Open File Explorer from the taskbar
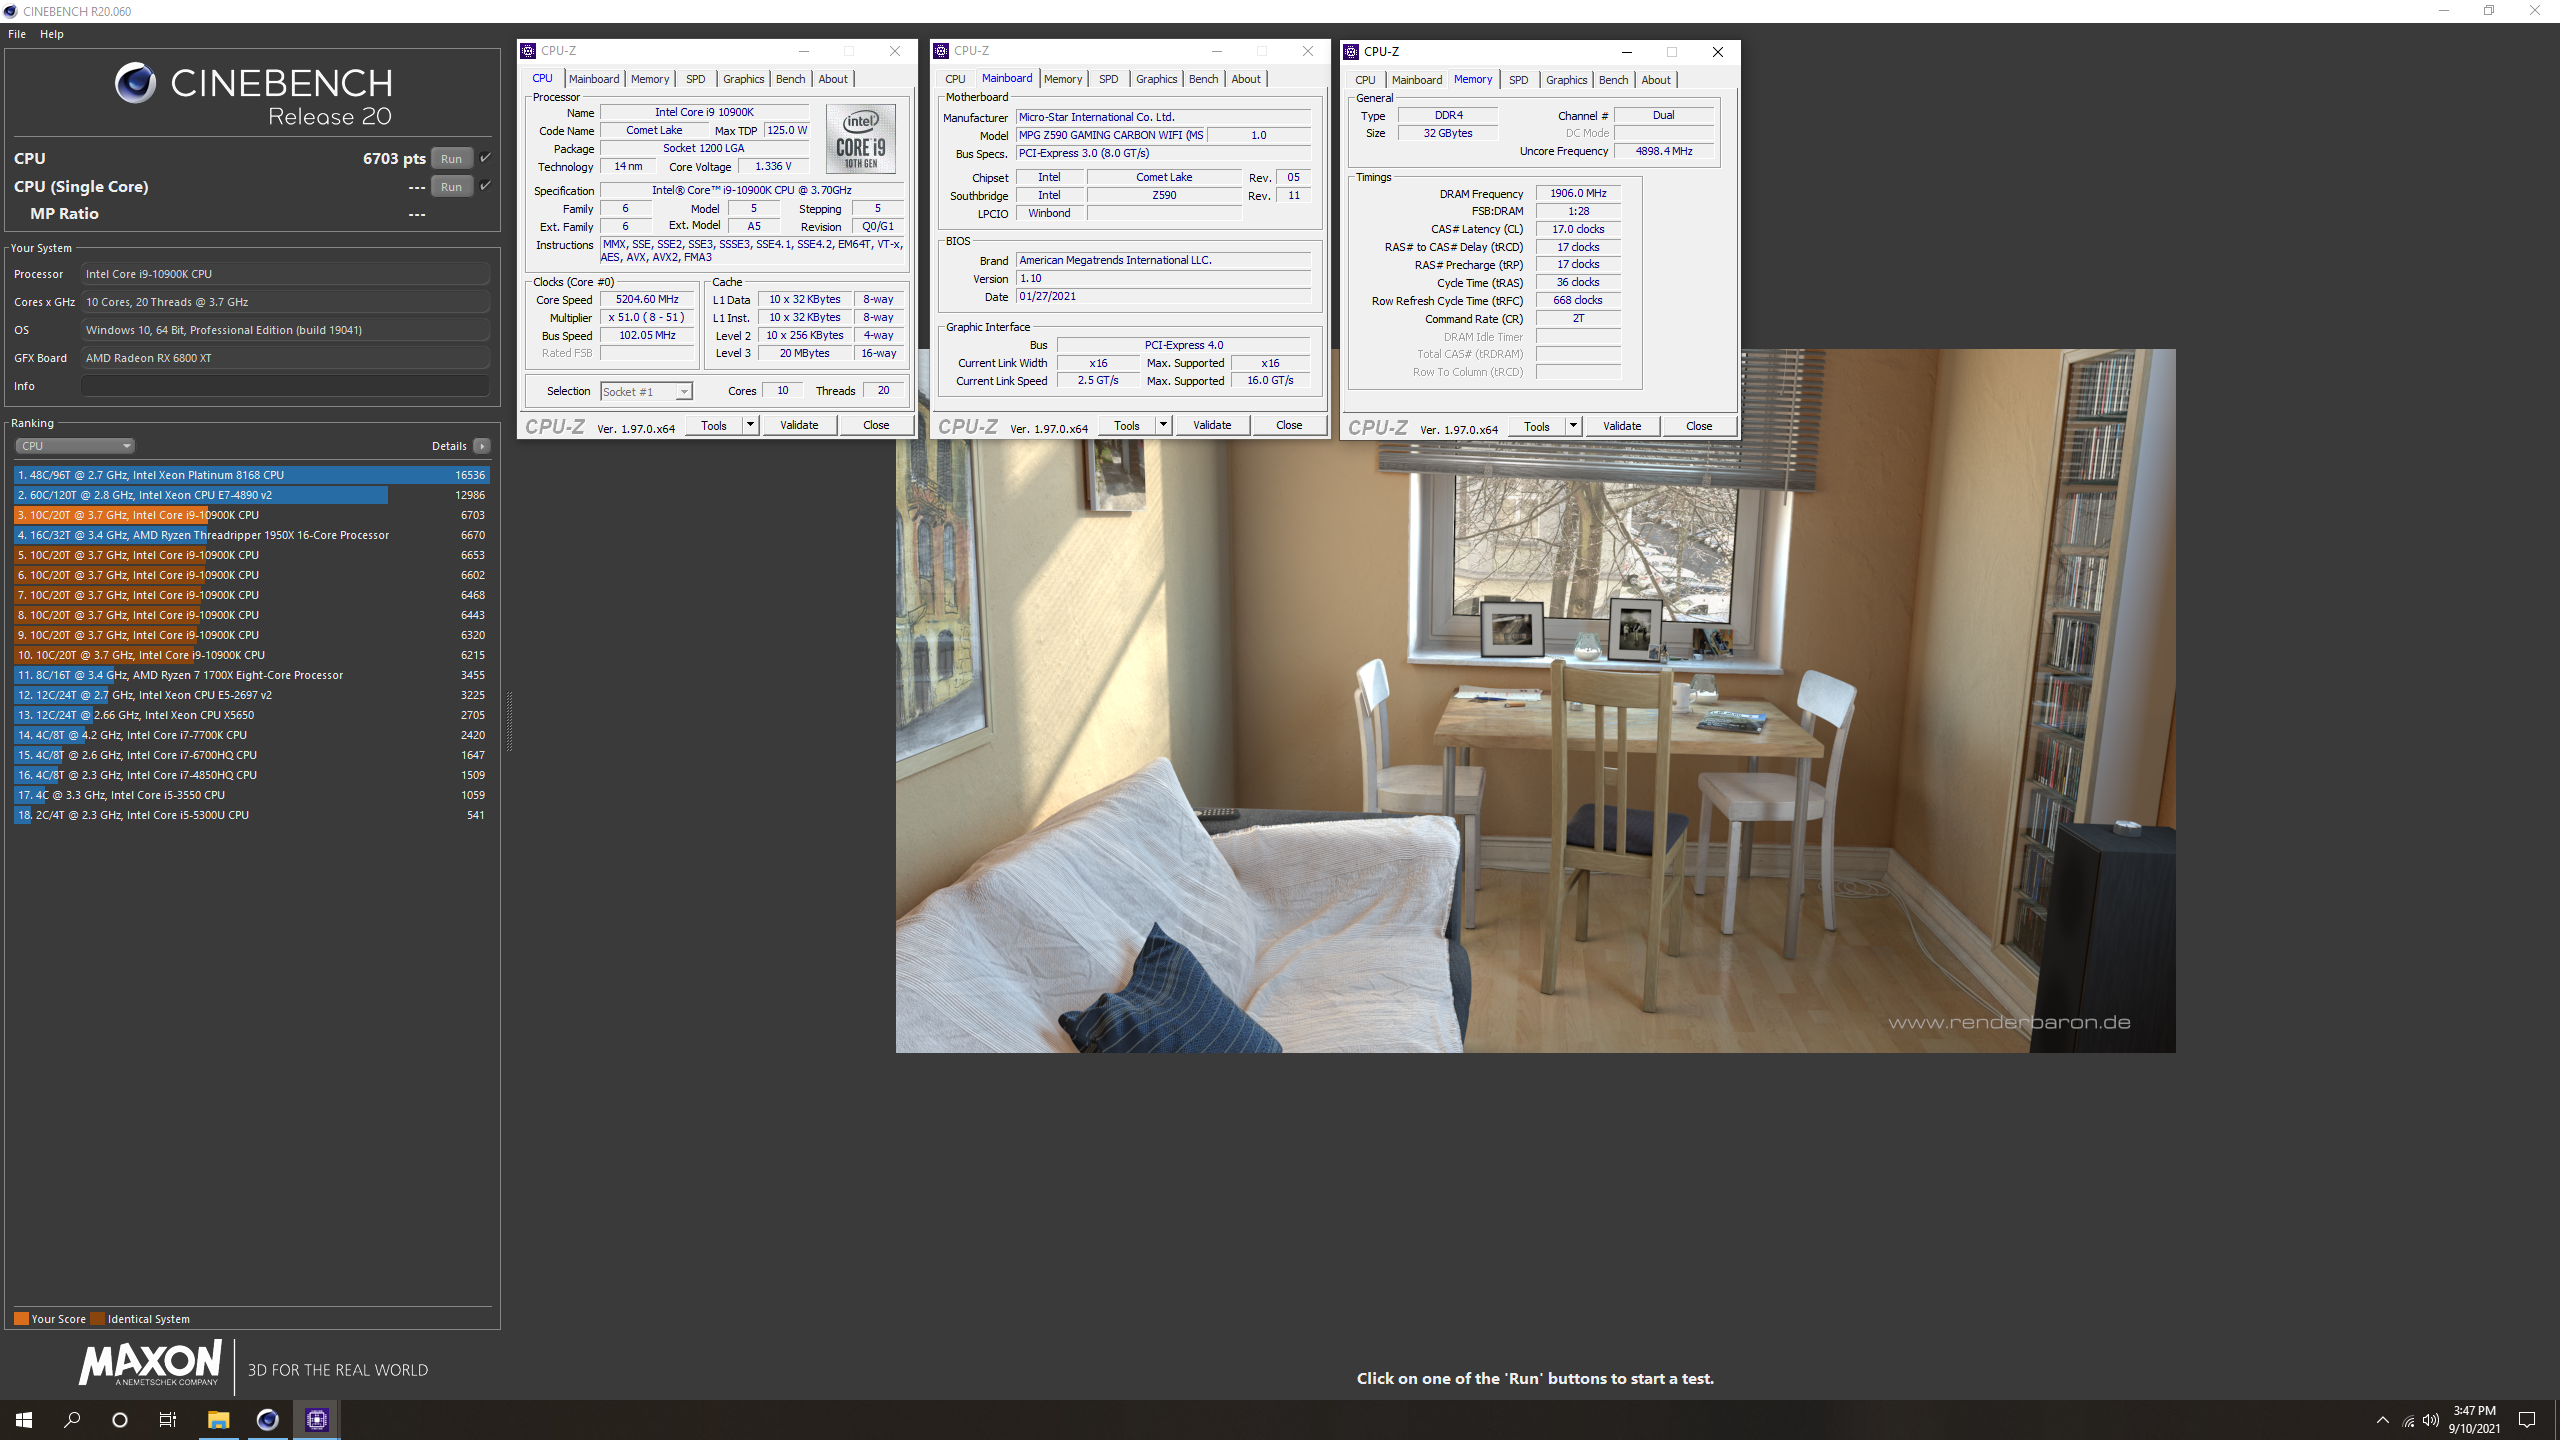 tap(219, 1420)
